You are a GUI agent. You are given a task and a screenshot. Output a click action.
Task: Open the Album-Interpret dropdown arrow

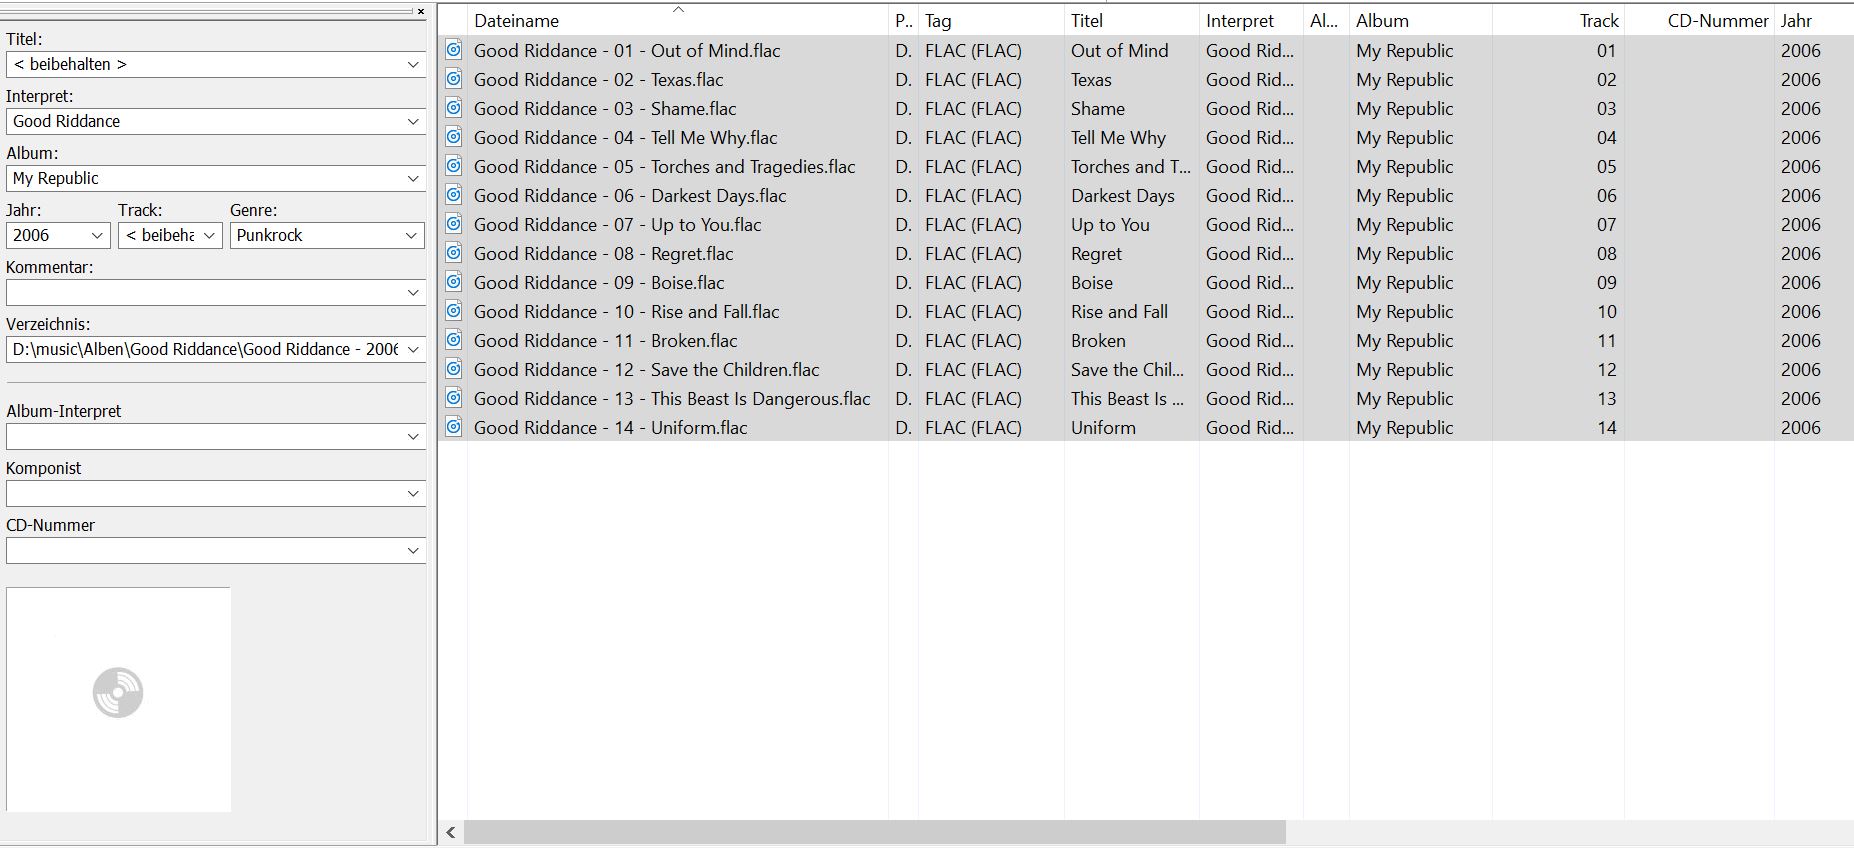413,436
